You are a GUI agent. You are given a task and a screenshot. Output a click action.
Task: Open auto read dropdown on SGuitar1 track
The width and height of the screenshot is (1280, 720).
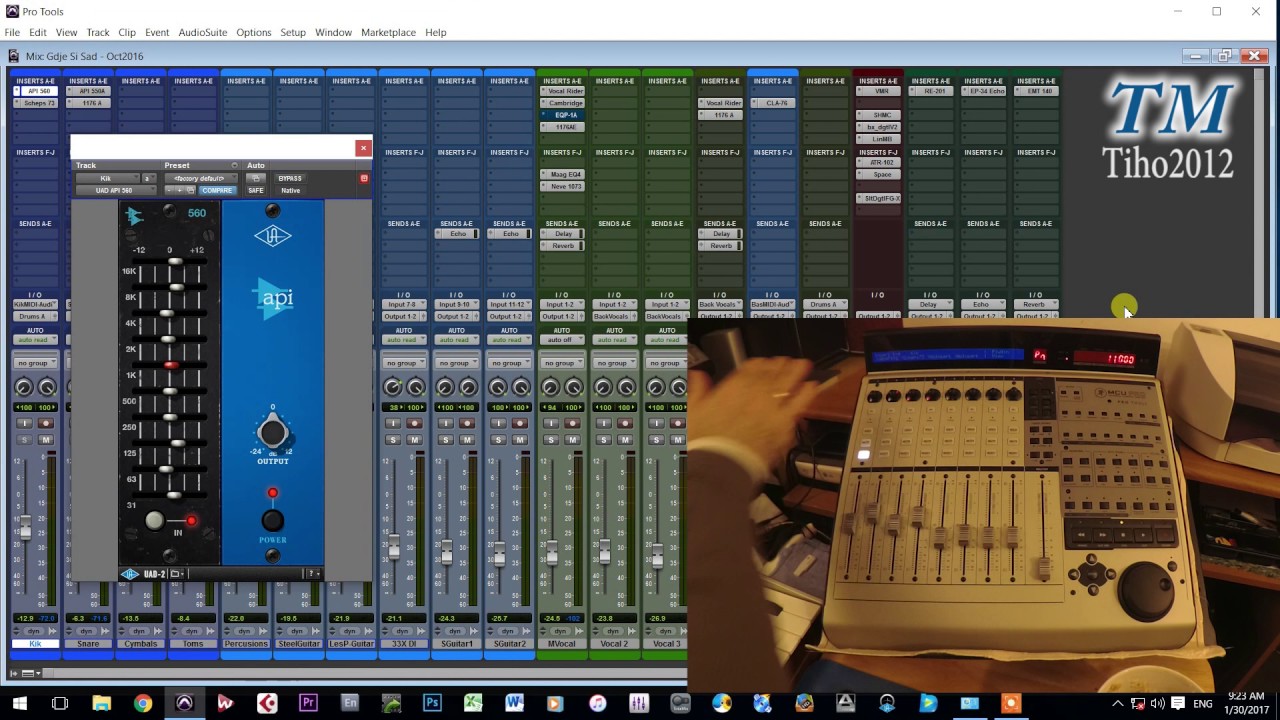pos(457,340)
